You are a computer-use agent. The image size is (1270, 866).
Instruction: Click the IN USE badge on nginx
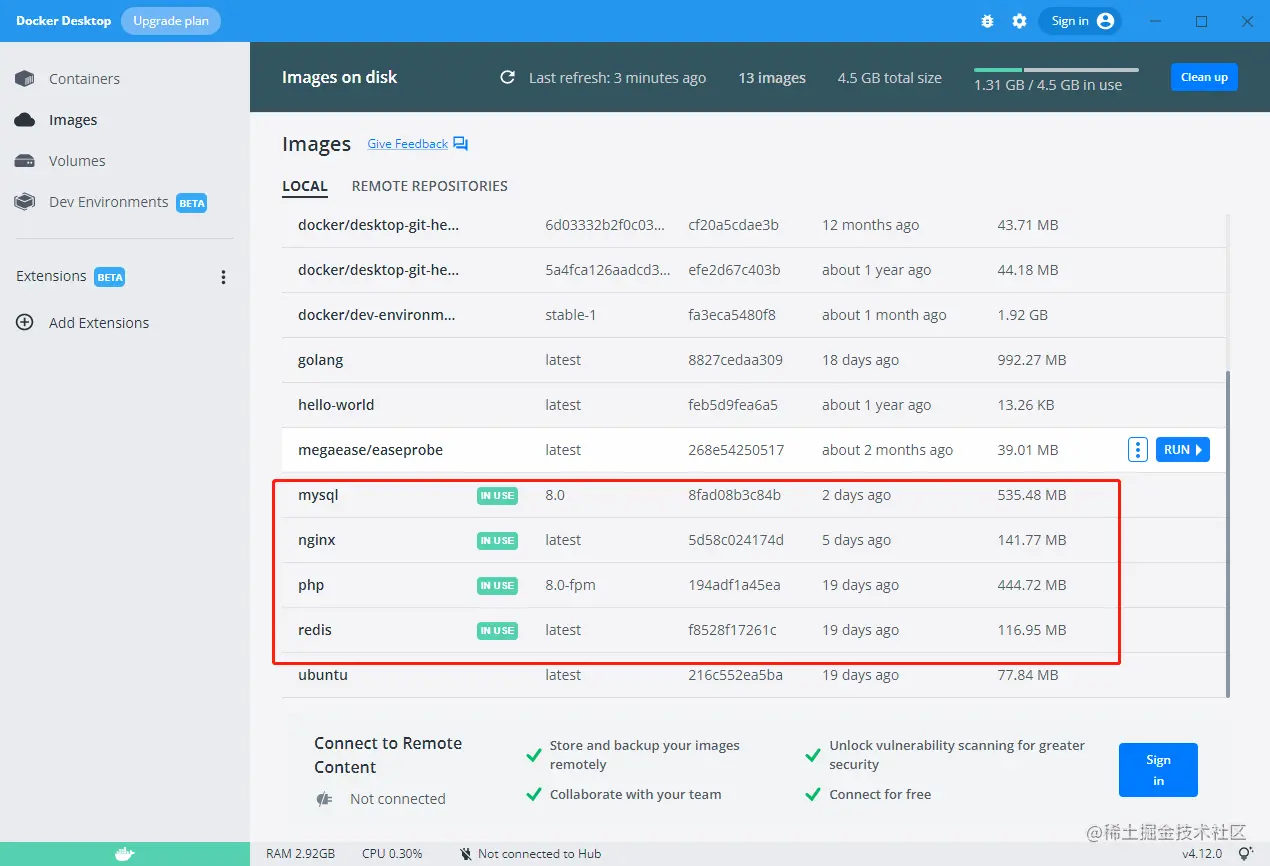tap(497, 540)
